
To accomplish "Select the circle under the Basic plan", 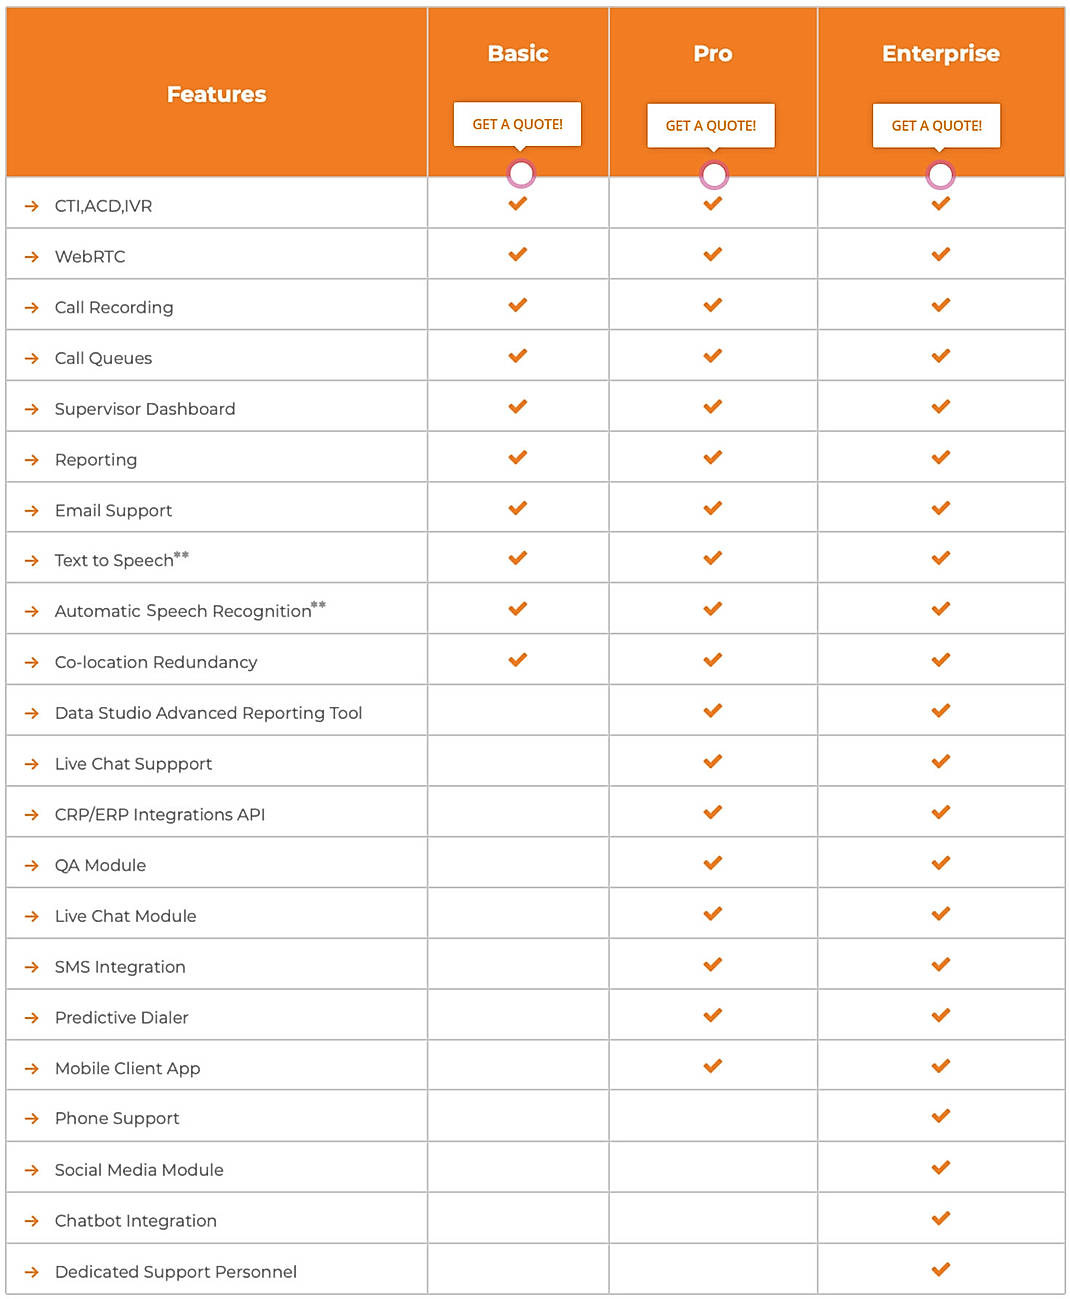I will coord(520,173).
